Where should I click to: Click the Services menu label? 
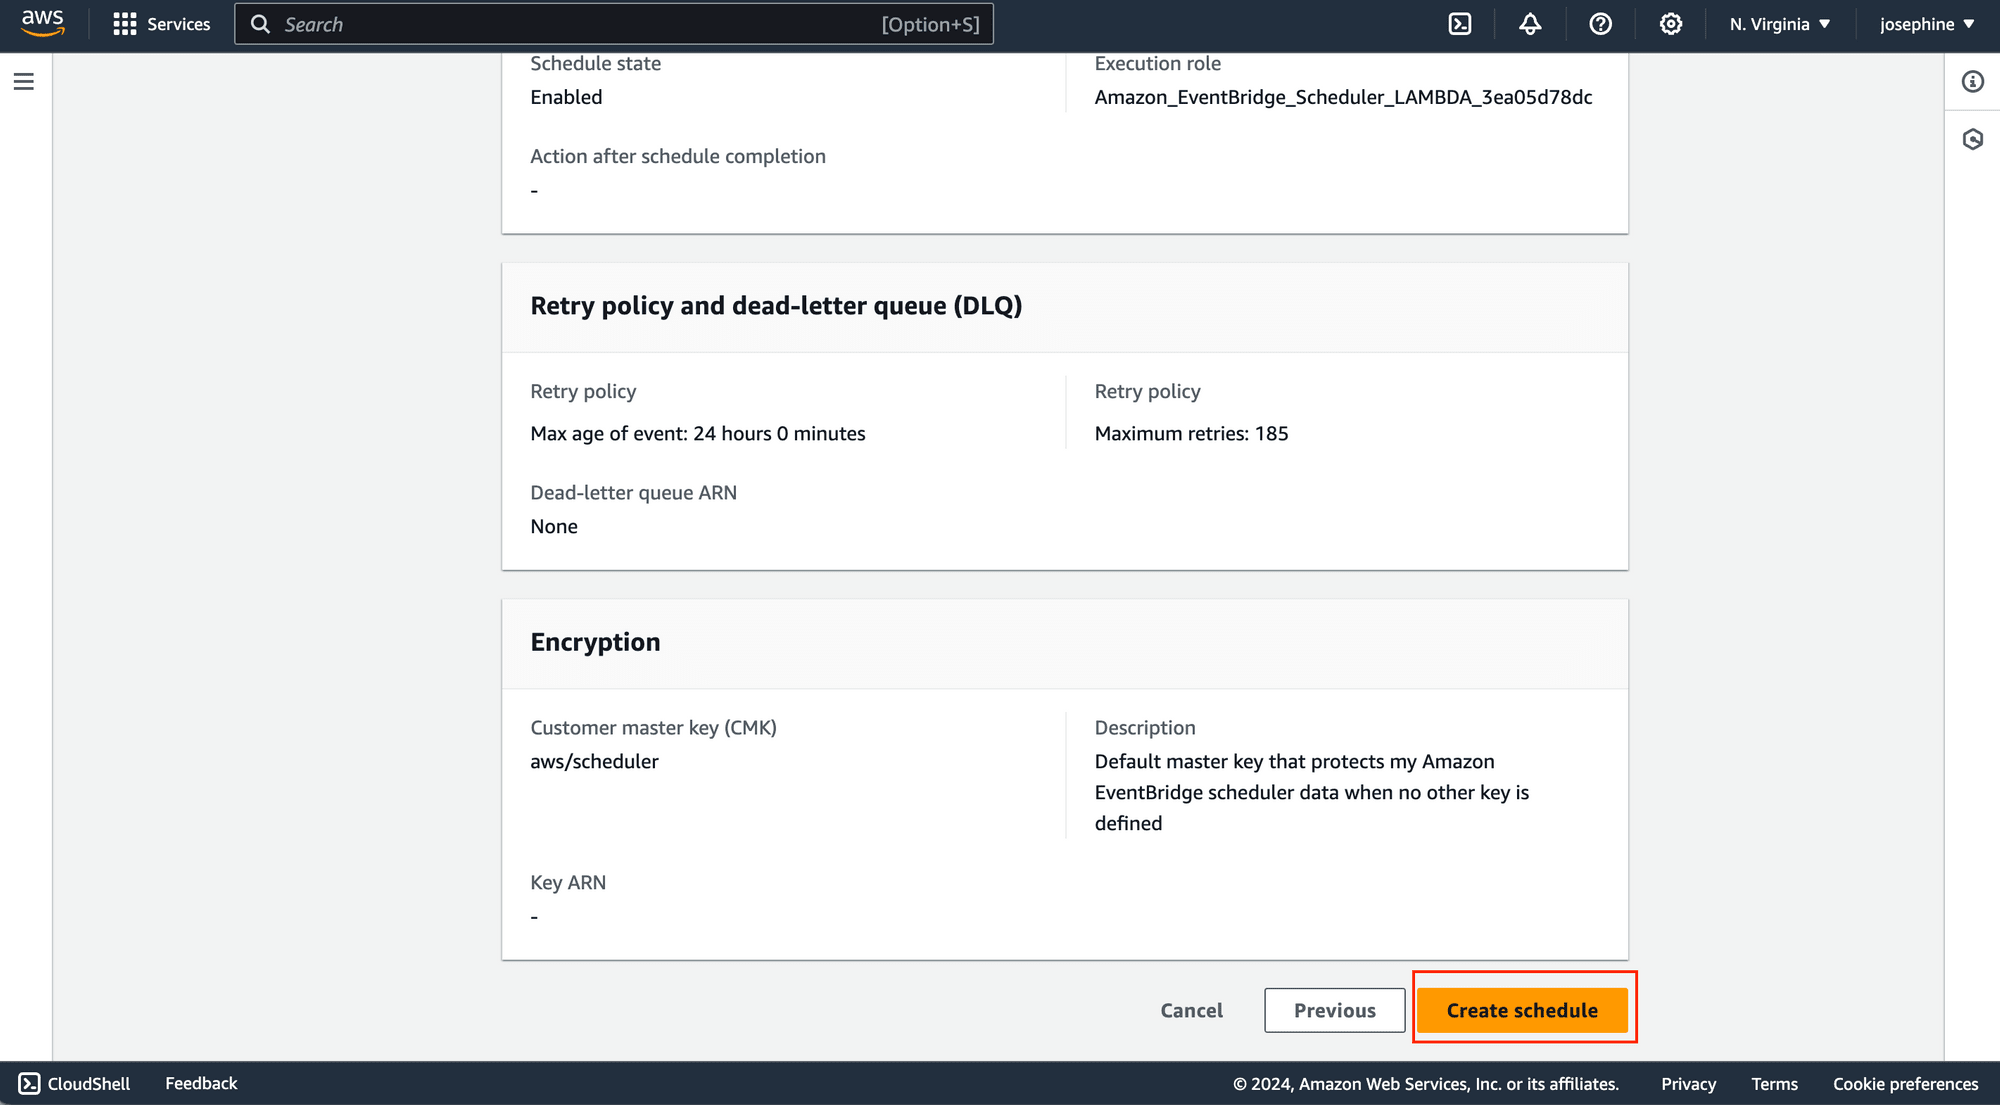[x=179, y=24]
